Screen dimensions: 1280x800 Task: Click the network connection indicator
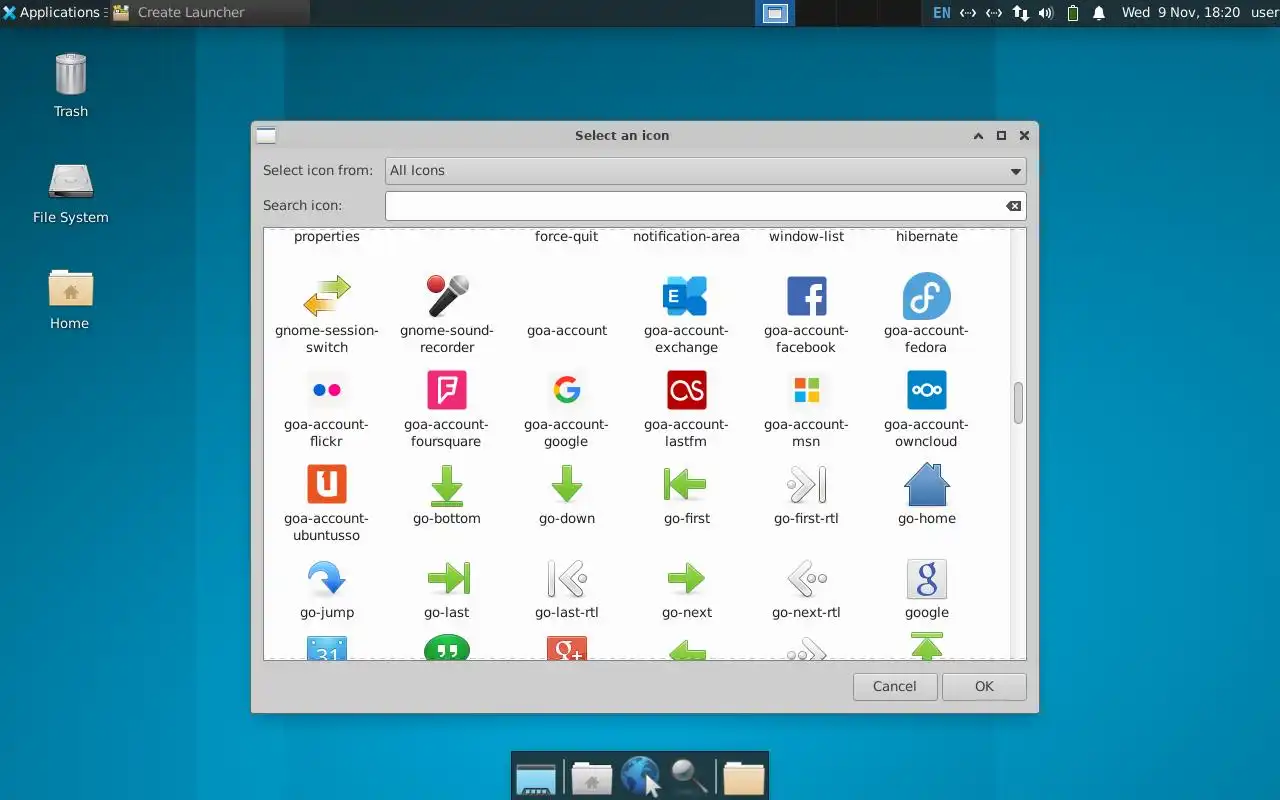(x=1020, y=13)
